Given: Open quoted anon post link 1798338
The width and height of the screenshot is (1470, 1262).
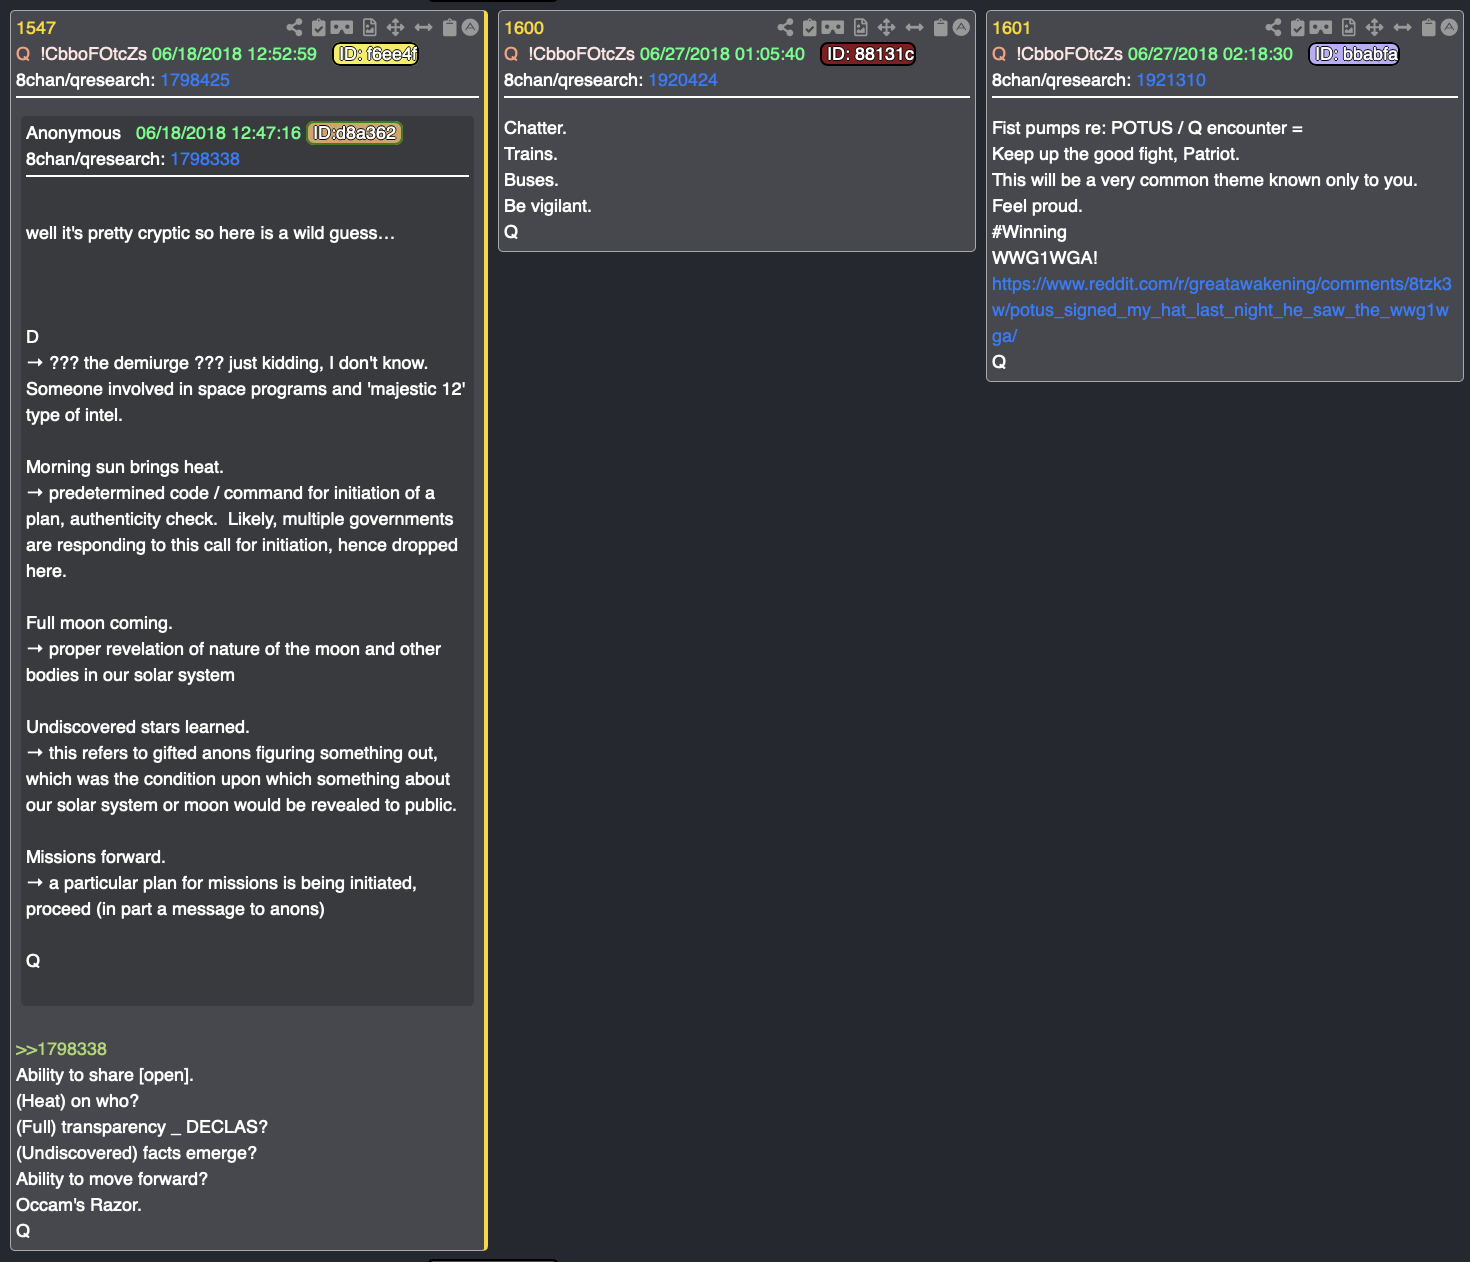Looking at the screenshot, I should point(205,159).
